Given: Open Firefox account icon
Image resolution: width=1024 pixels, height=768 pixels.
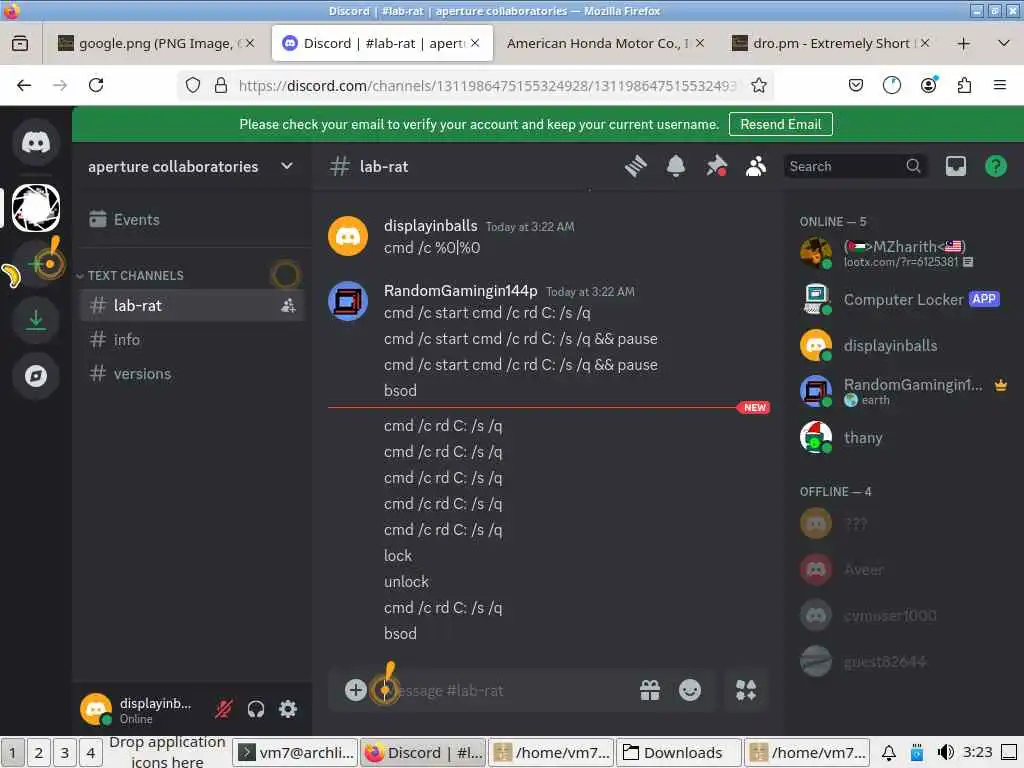Looking at the screenshot, I should [928, 86].
